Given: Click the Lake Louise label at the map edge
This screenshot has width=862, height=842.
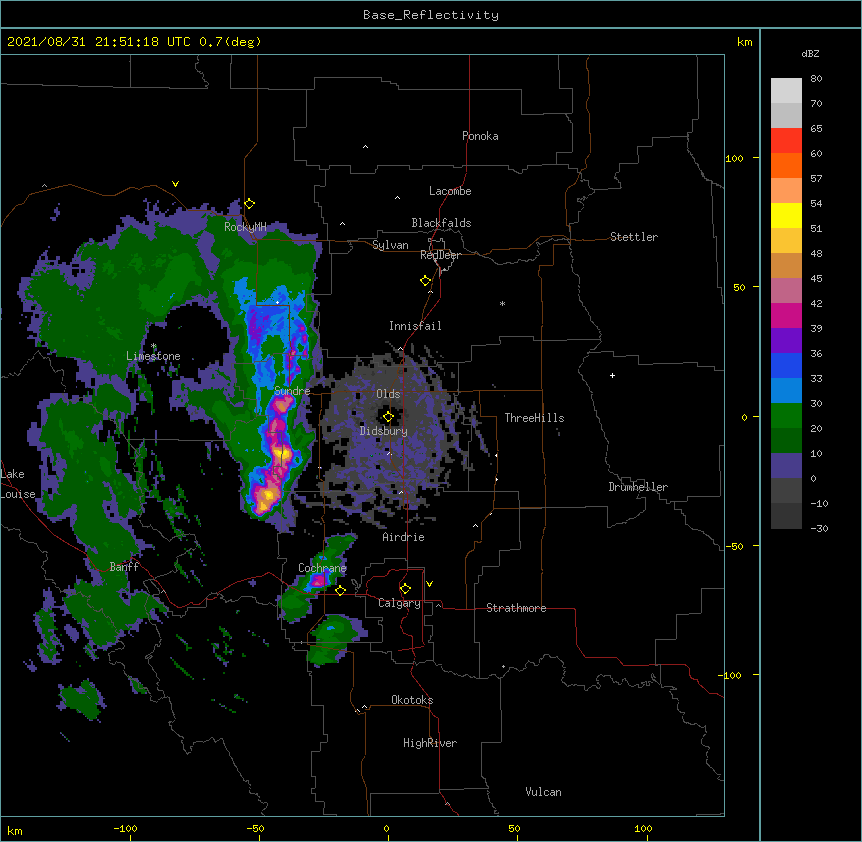Looking at the screenshot, I should click(x=18, y=484).
